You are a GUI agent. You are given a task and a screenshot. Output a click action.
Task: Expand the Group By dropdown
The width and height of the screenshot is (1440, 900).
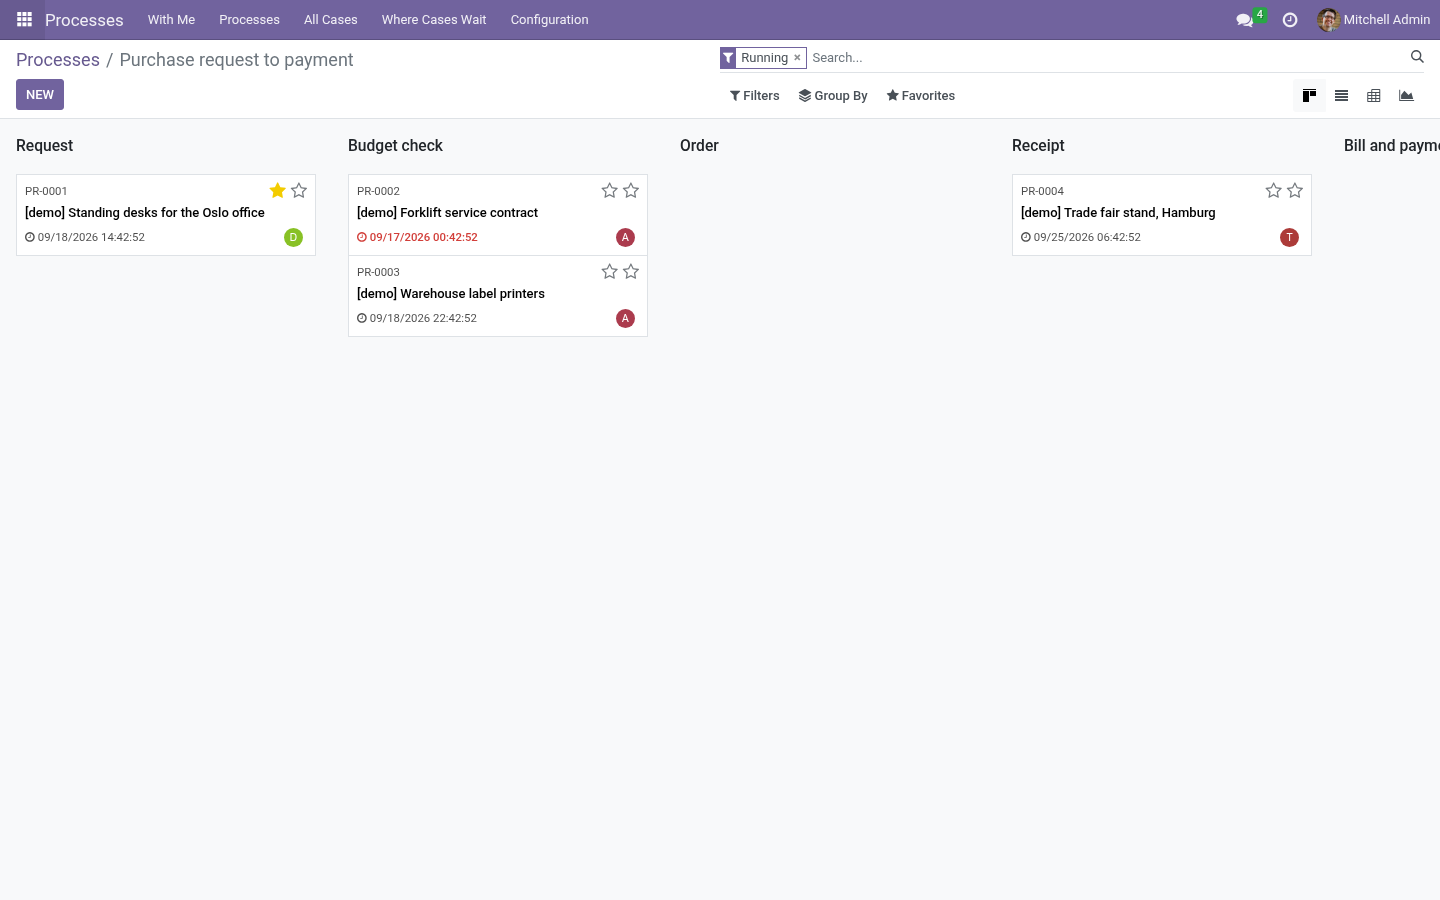point(833,96)
